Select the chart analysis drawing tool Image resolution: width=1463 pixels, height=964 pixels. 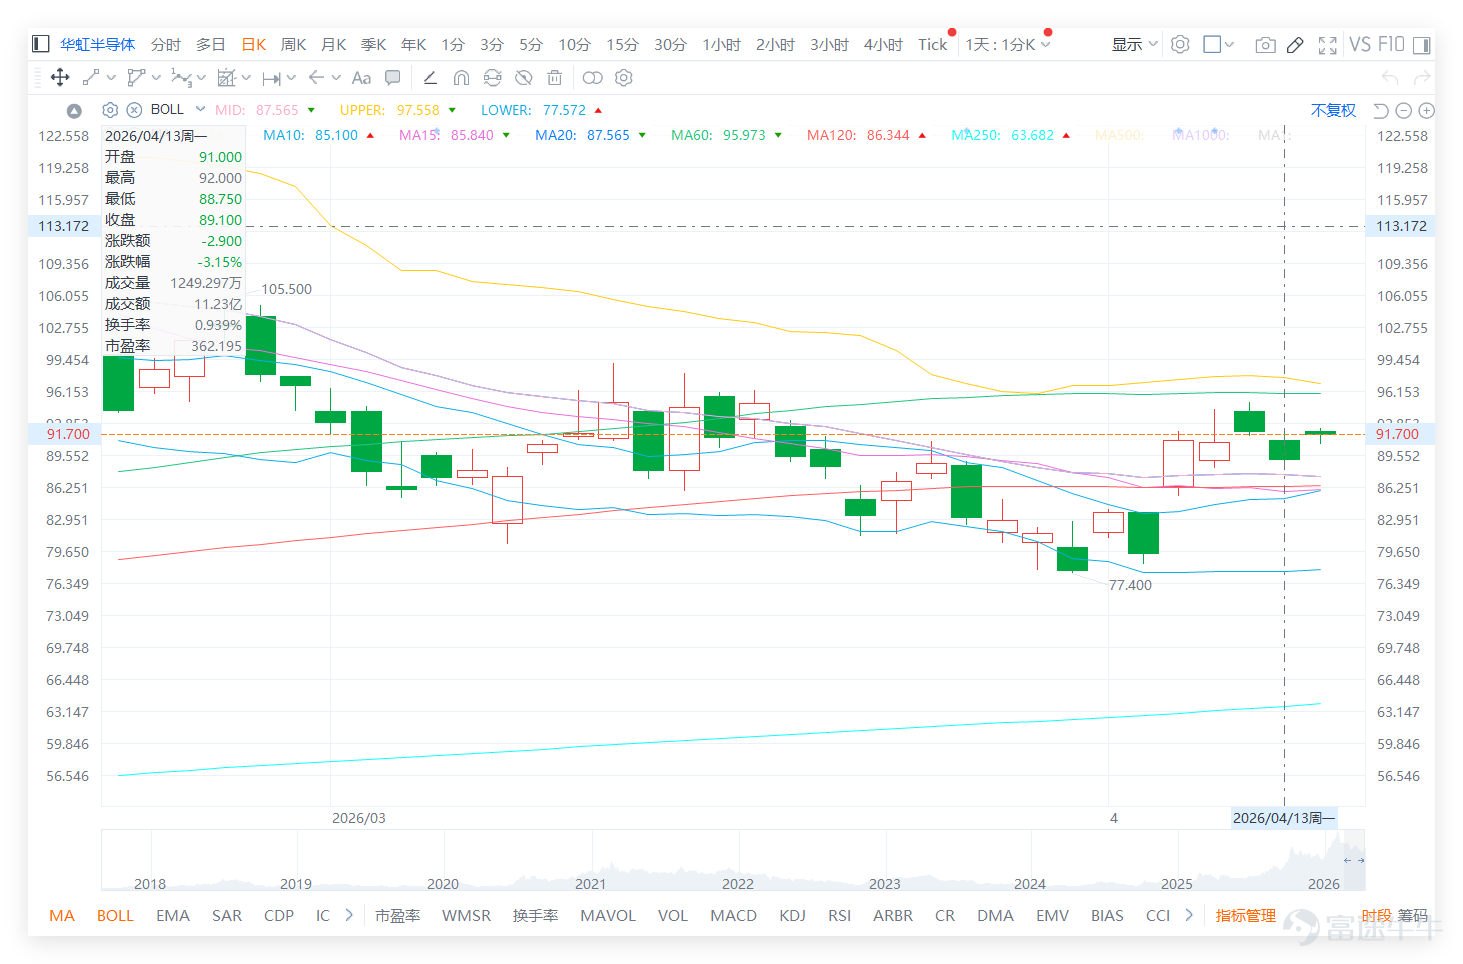click(x=227, y=77)
